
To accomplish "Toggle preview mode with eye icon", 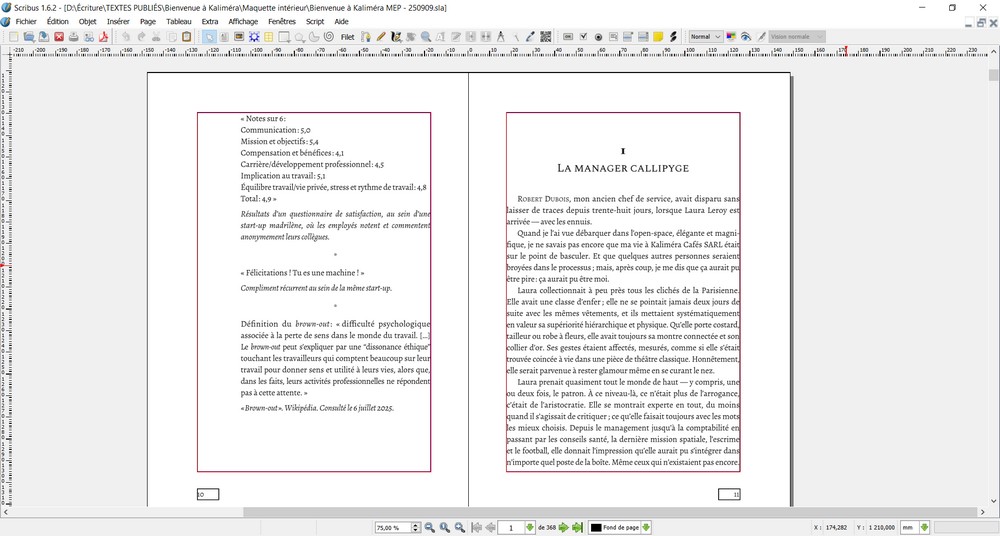I will [746, 36].
